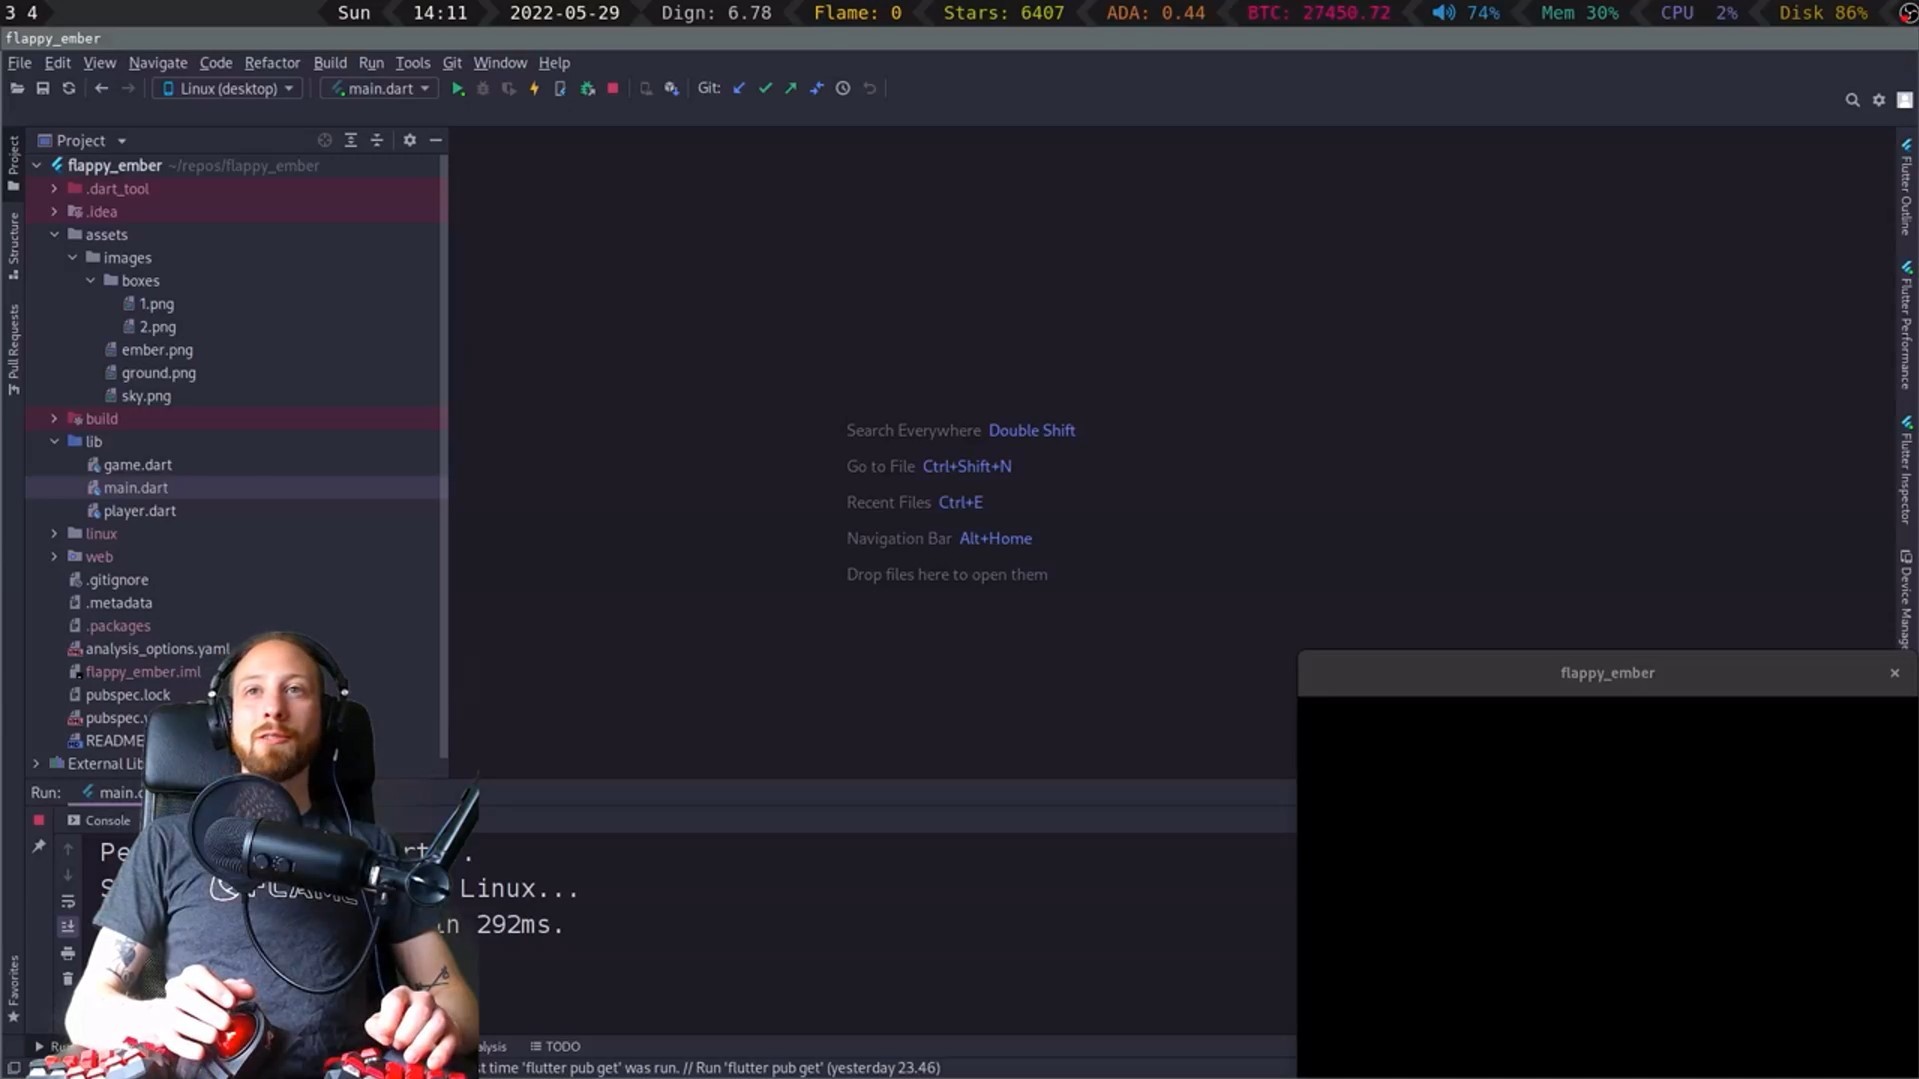Click the Git Update Project arrow icon
This screenshot has height=1079, width=1919.
tap(739, 88)
